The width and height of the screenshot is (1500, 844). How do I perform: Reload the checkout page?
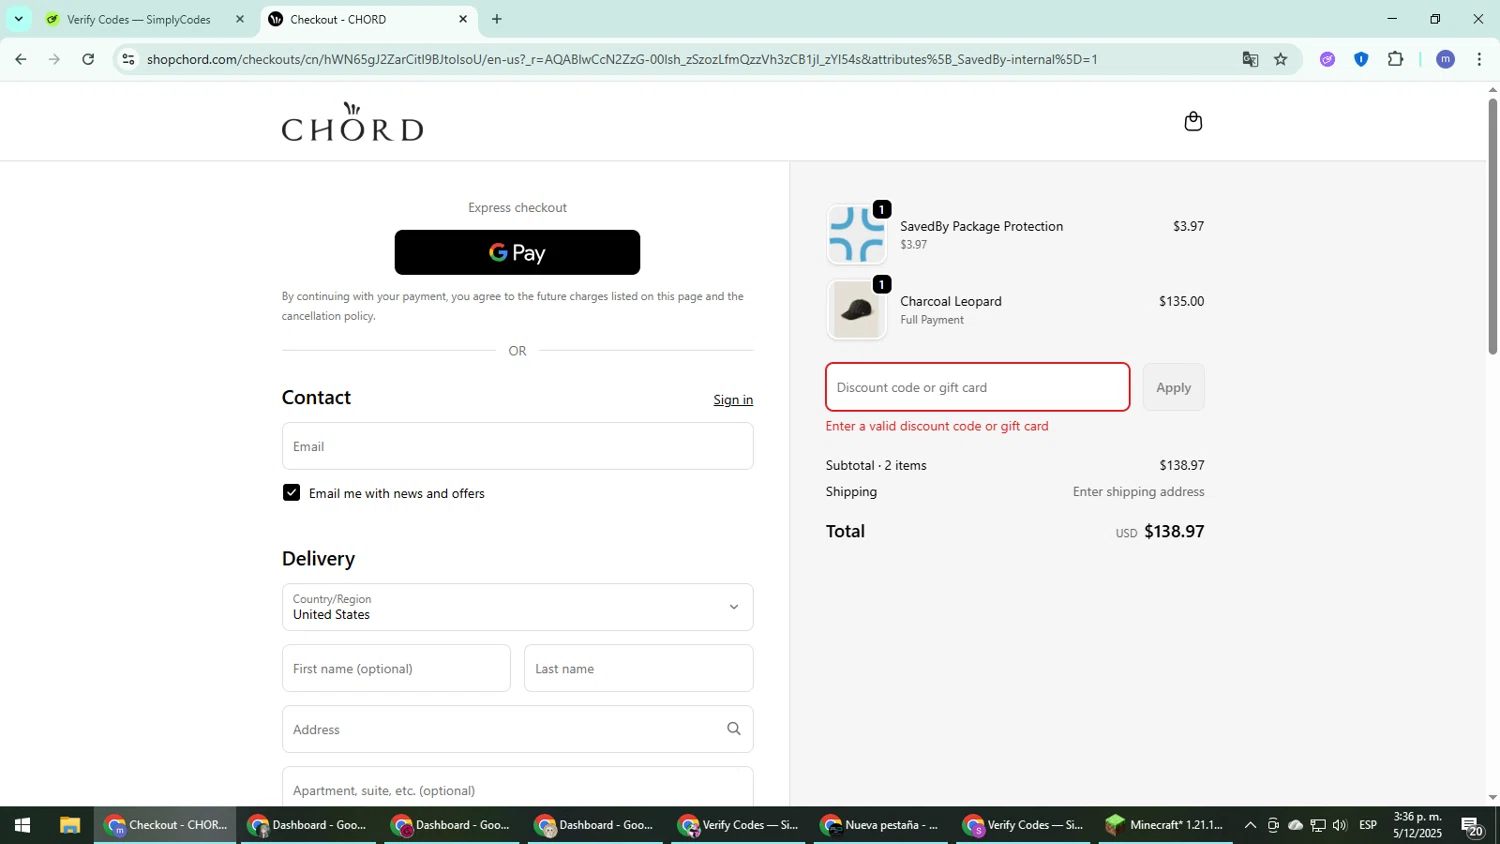(88, 59)
